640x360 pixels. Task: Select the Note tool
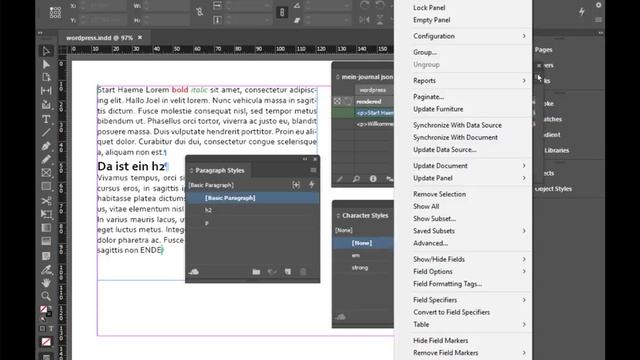pos(46,256)
